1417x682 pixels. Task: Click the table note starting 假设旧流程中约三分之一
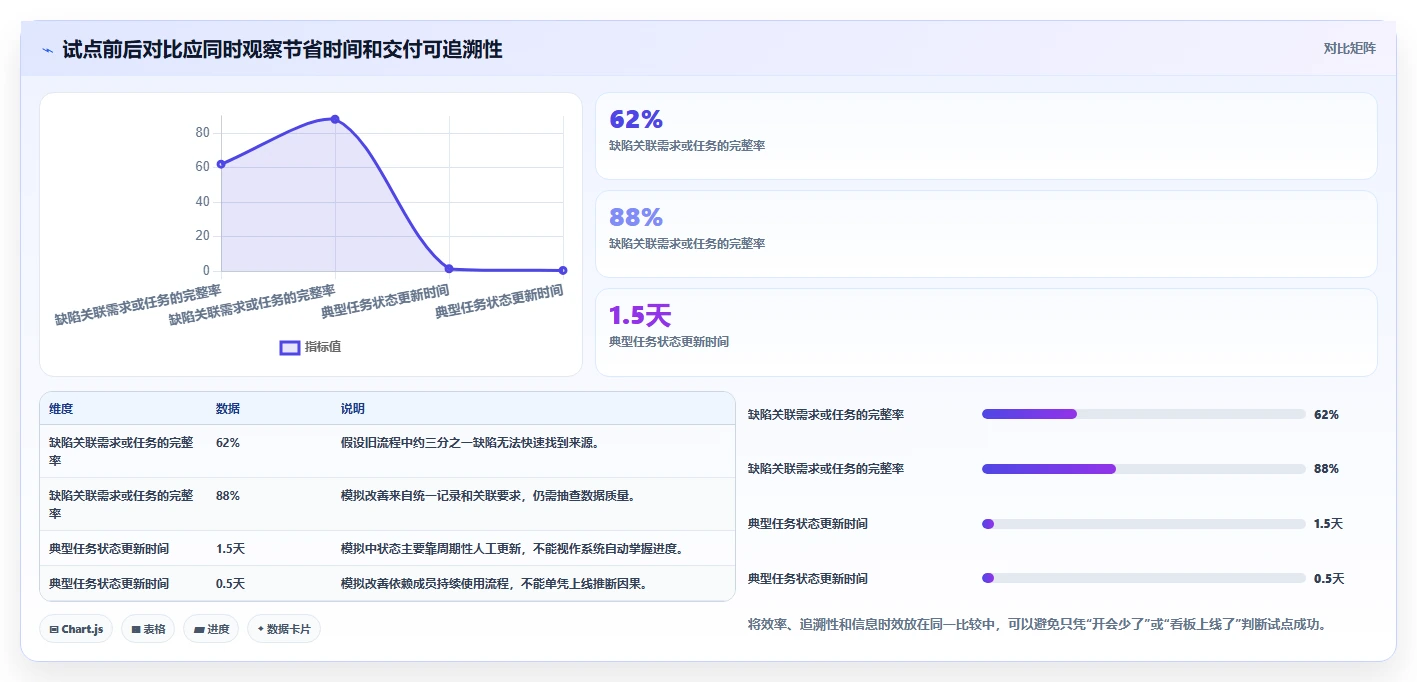(470, 442)
